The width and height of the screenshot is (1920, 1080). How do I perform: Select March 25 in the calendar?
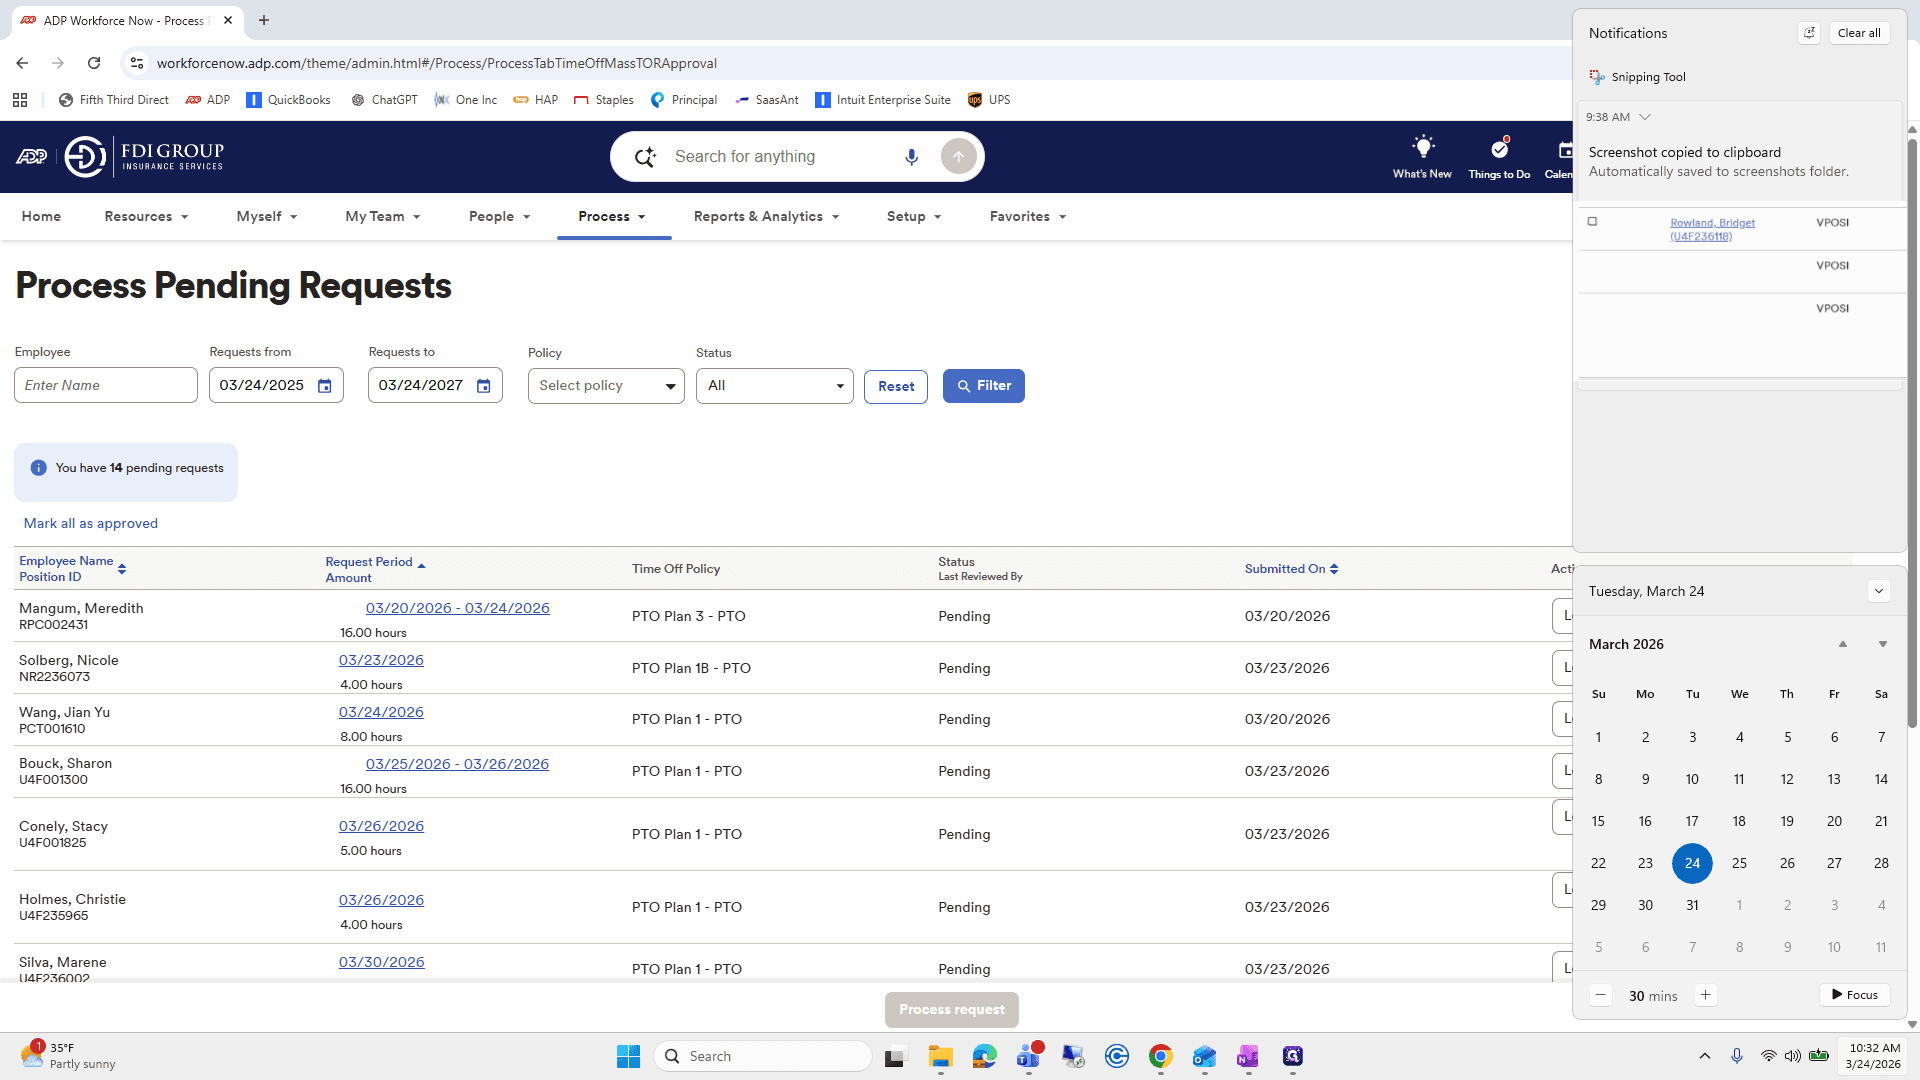[x=1739, y=863]
